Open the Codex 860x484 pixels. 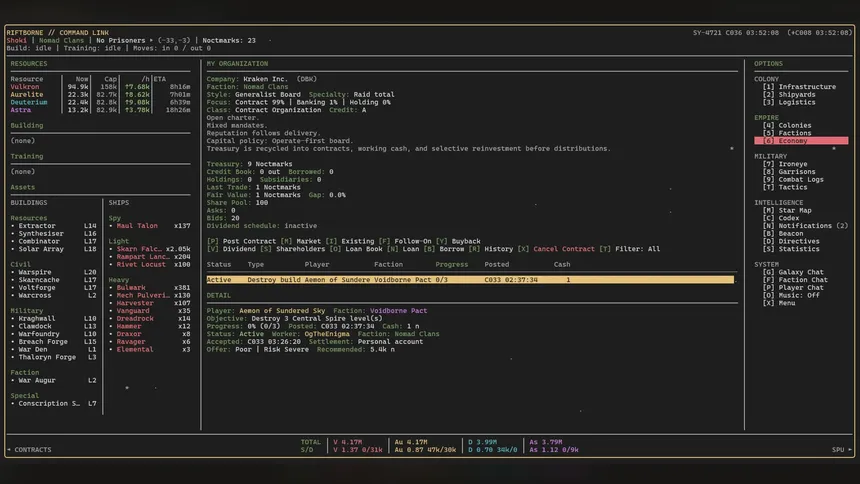point(780,218)
